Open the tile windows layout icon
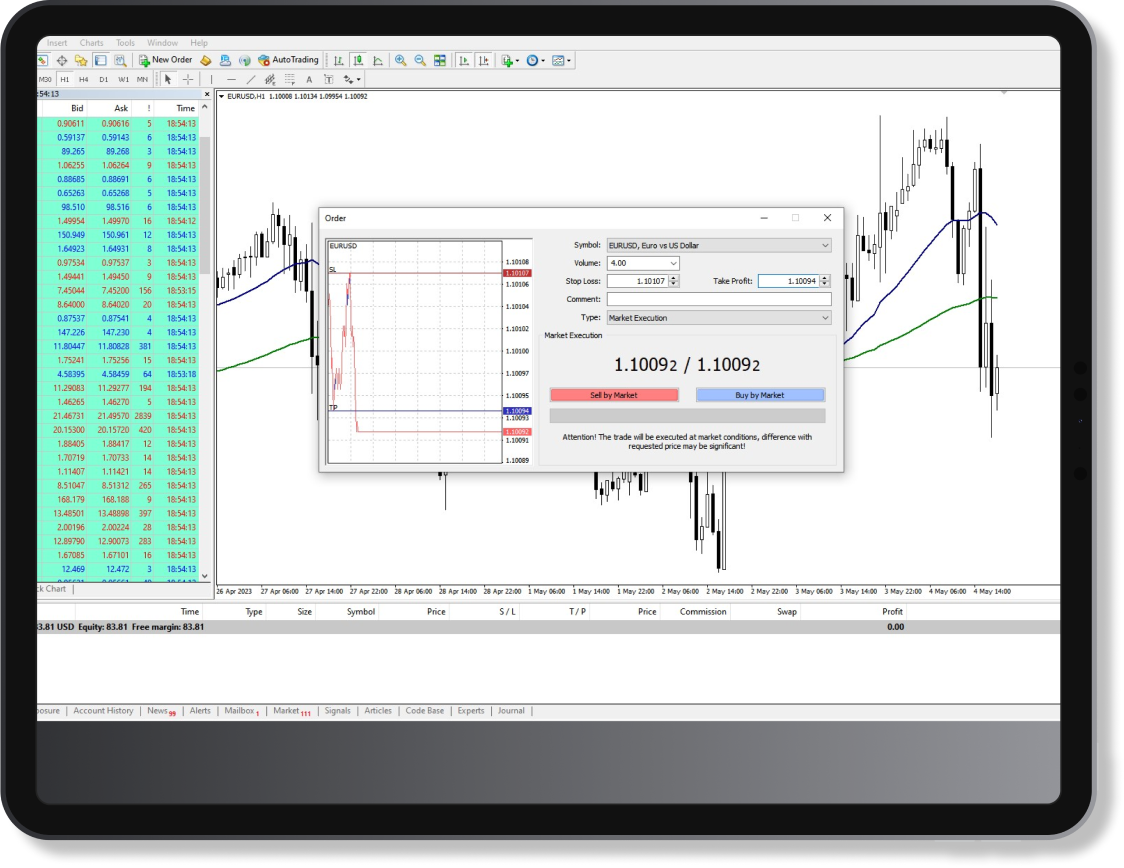Image resolution: width=1124 pixels, height=868 pixels. click(x=440, y=60)
